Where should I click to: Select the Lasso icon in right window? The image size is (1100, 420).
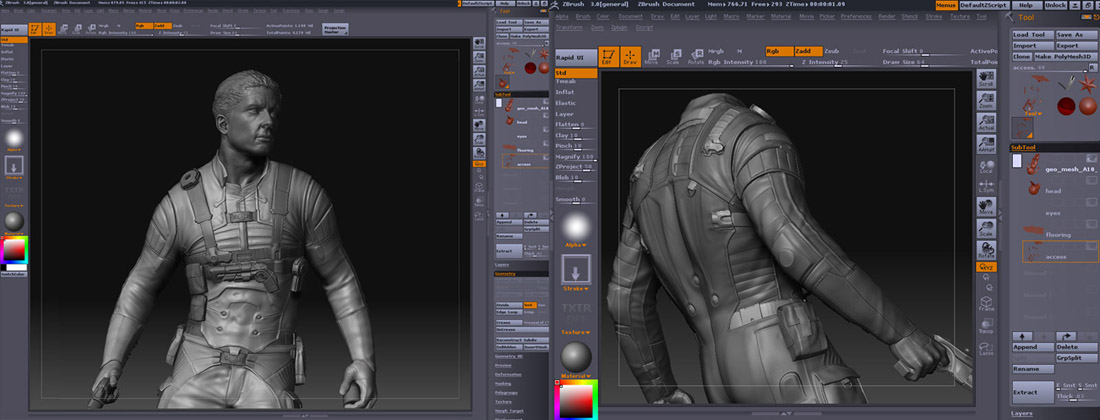[x=987, y=348]
